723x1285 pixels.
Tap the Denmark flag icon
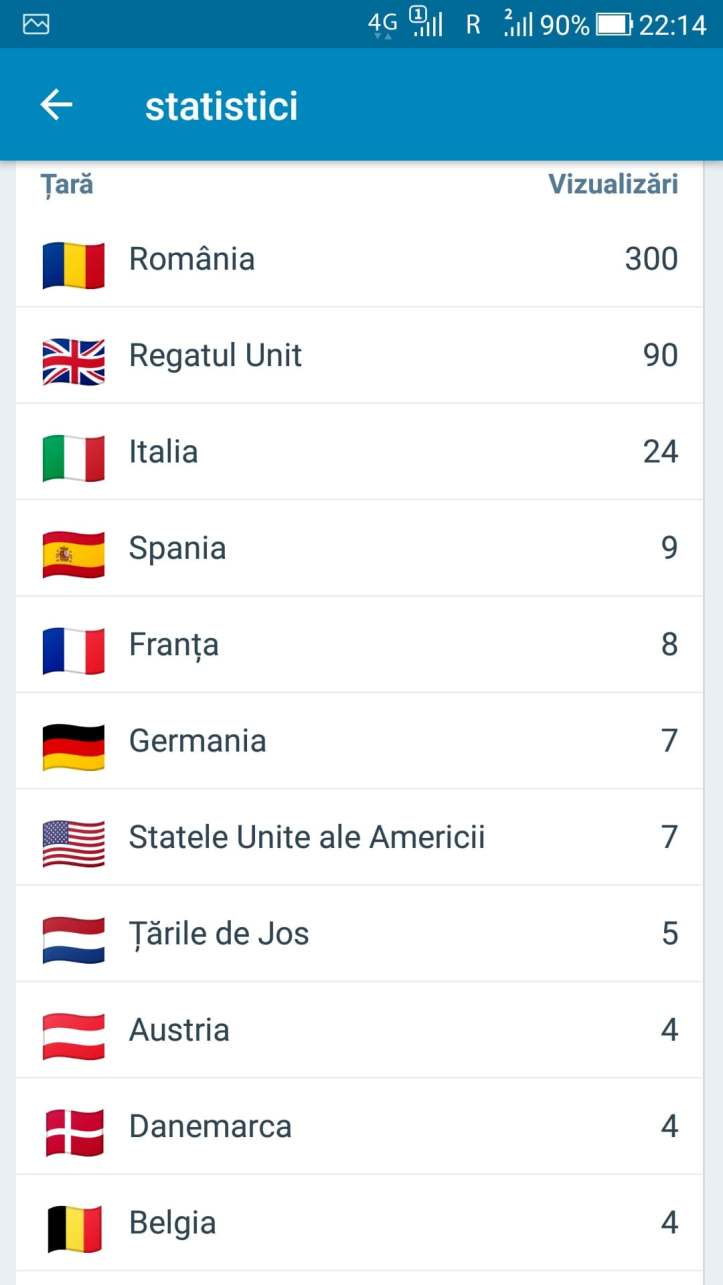click(74, 1133)
